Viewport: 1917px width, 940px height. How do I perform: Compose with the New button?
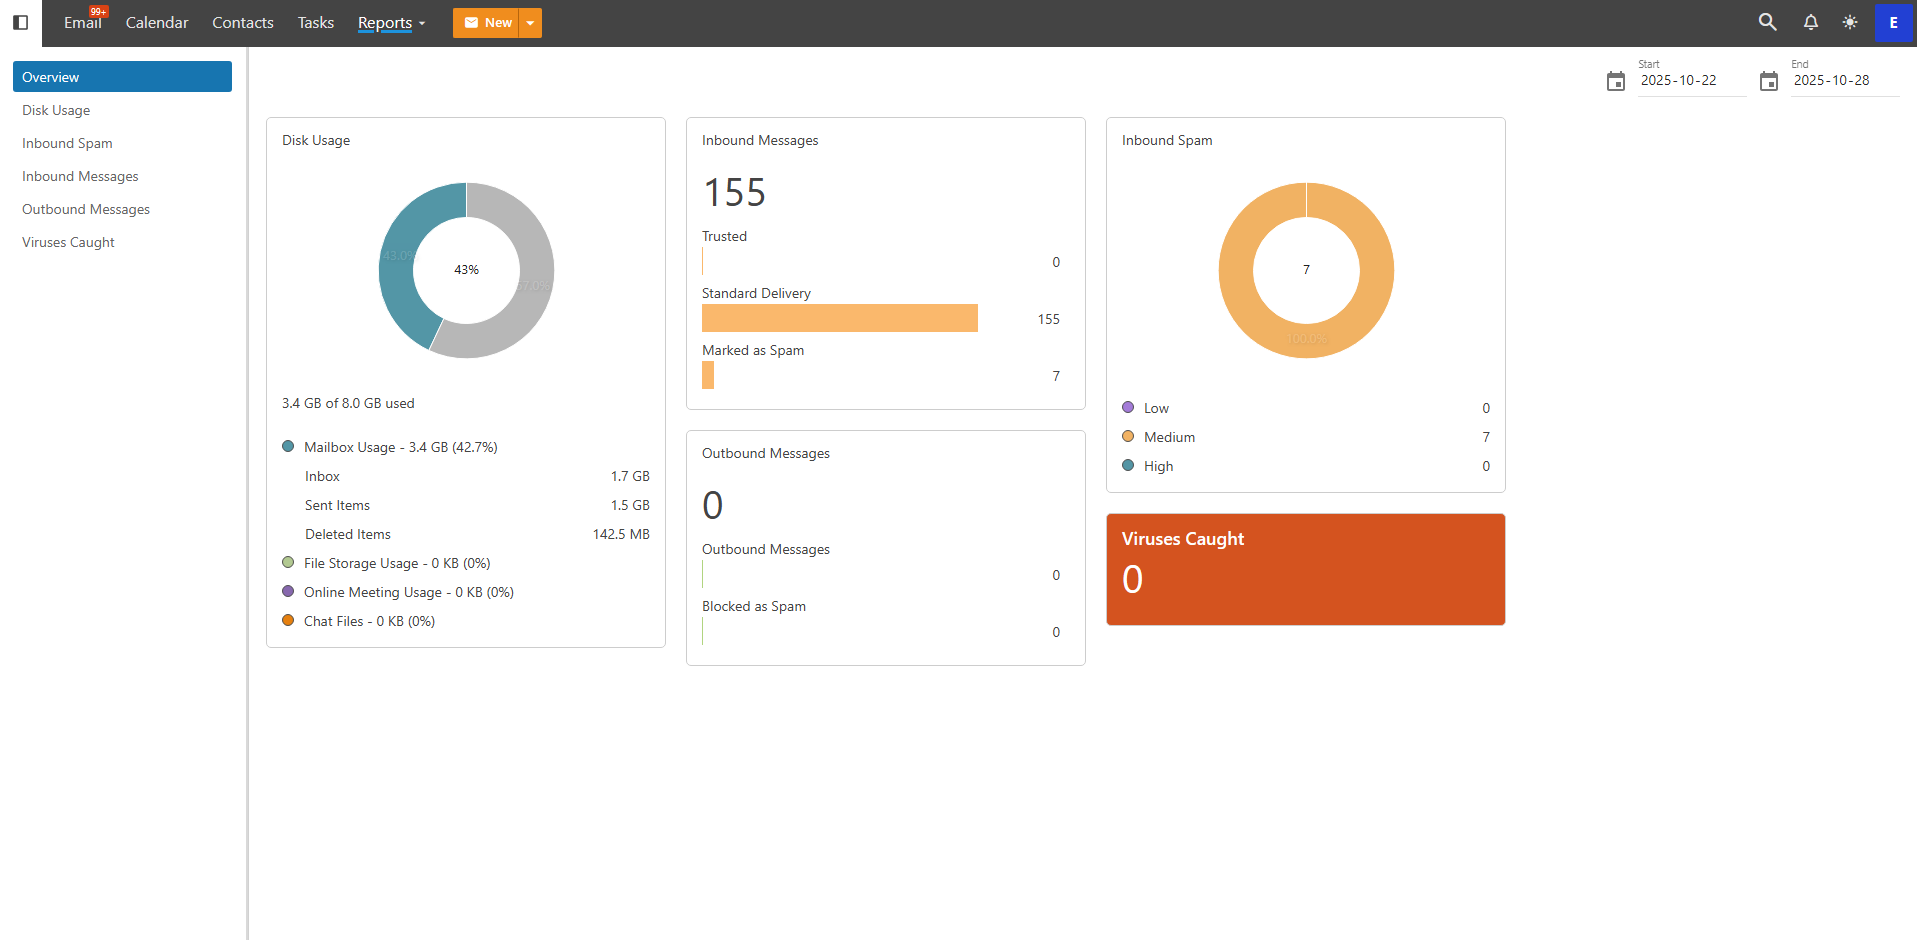tap(487, 23)
